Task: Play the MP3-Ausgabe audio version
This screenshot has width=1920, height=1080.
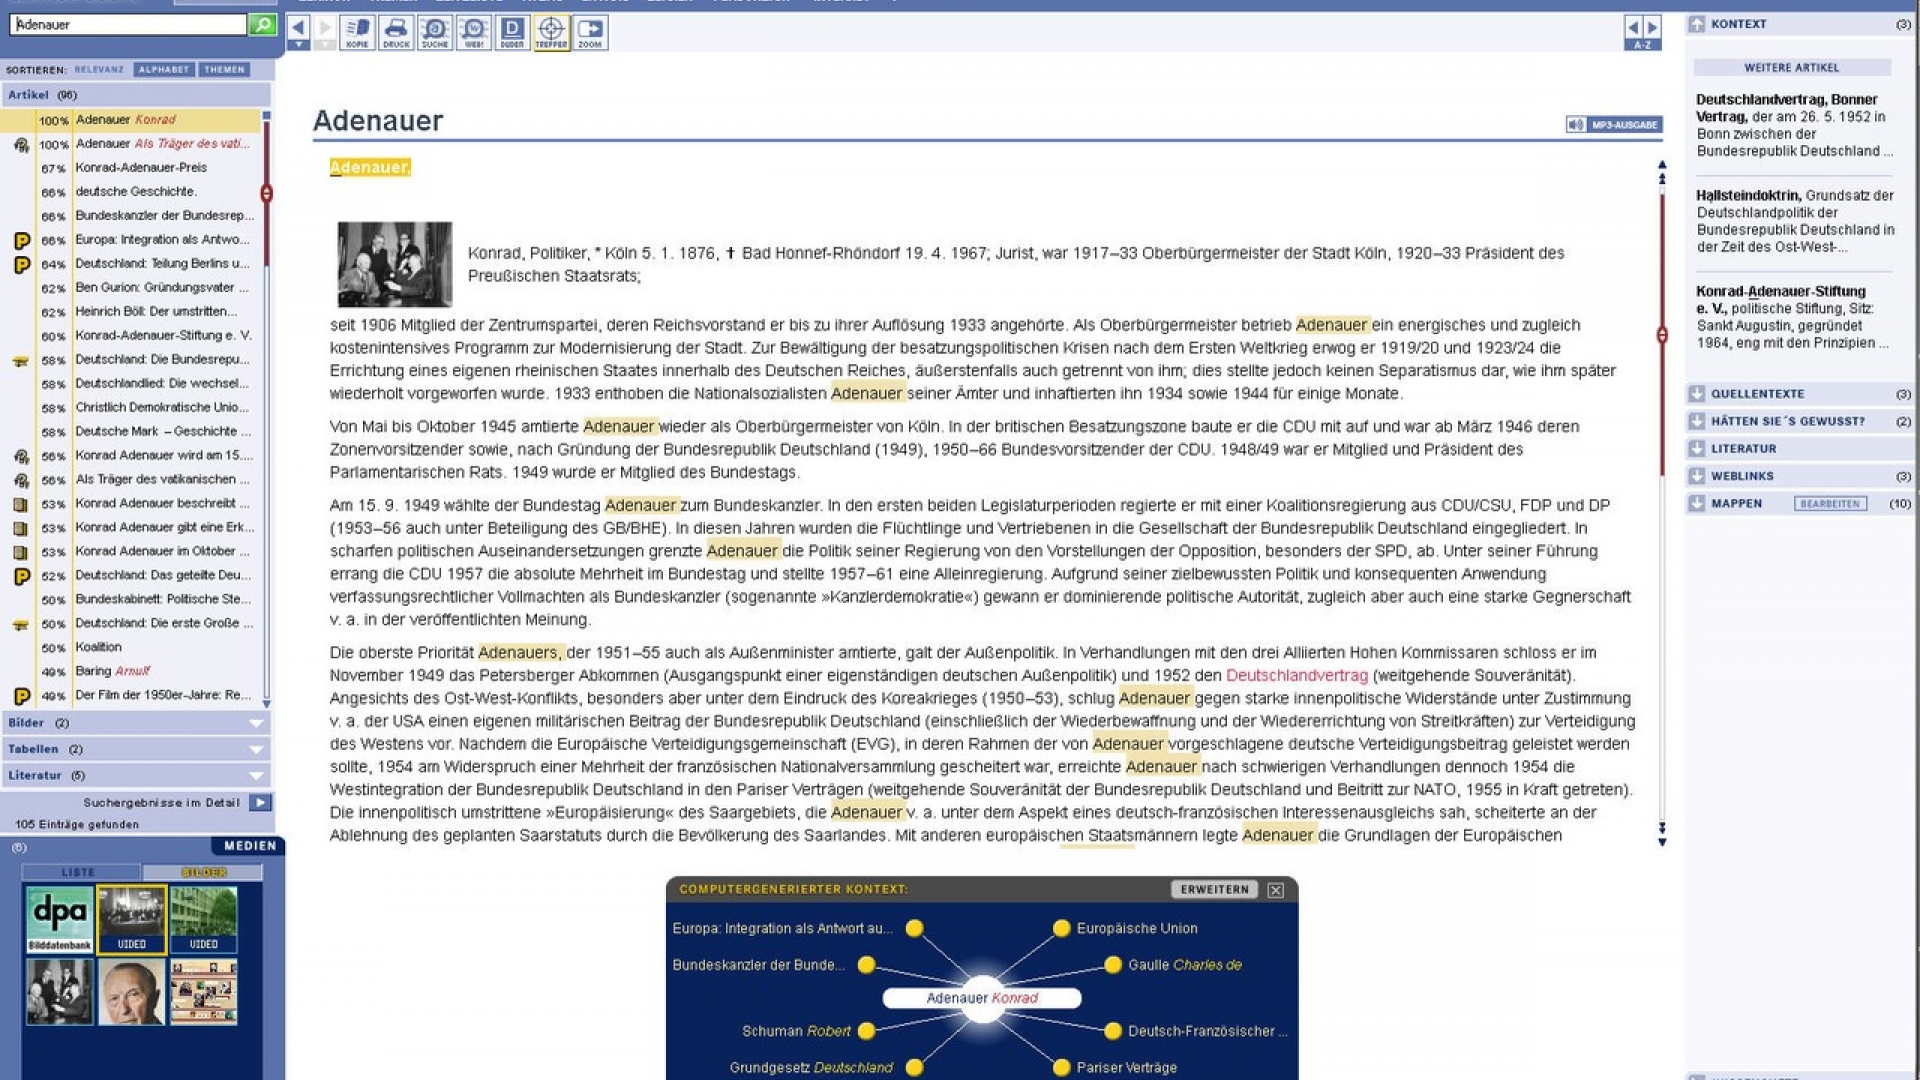Action: coord(1614,125)
